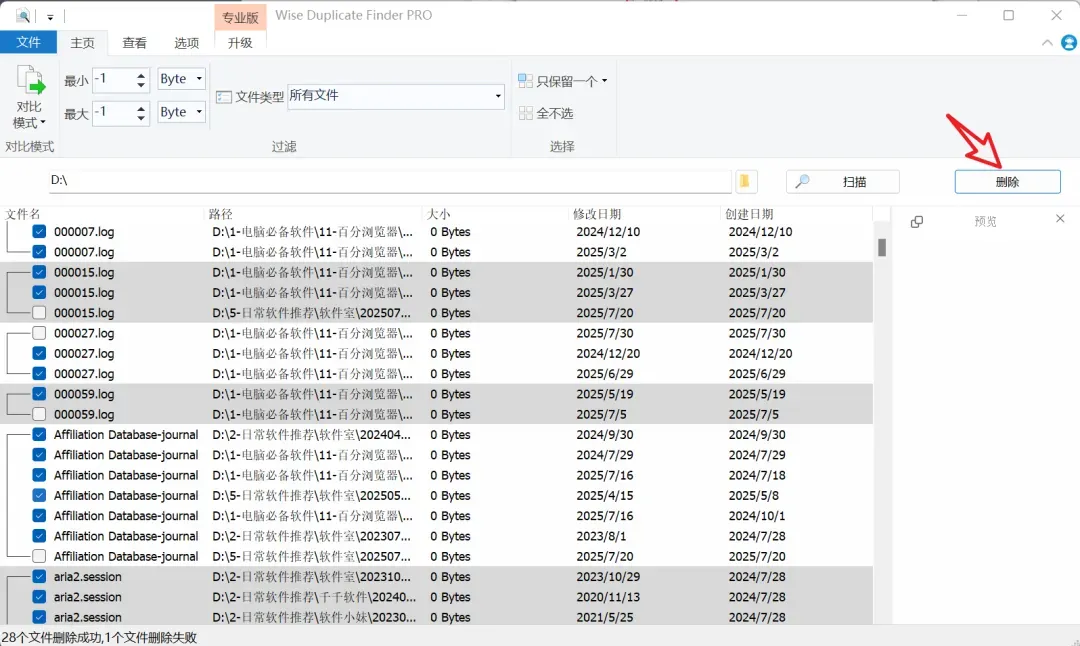Sort by the 文件名 column header
Screen dimensions: 1080x646
[x=23, y=214]
